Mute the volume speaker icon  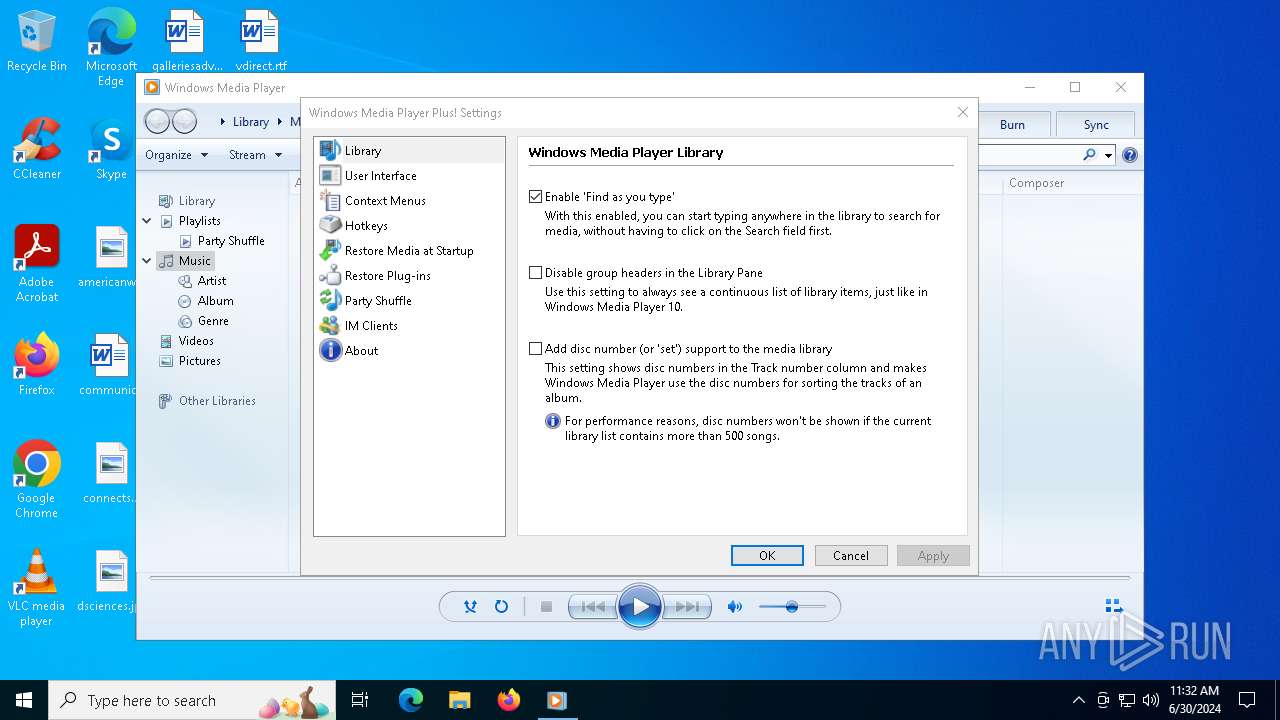click(x=735, y=607)
